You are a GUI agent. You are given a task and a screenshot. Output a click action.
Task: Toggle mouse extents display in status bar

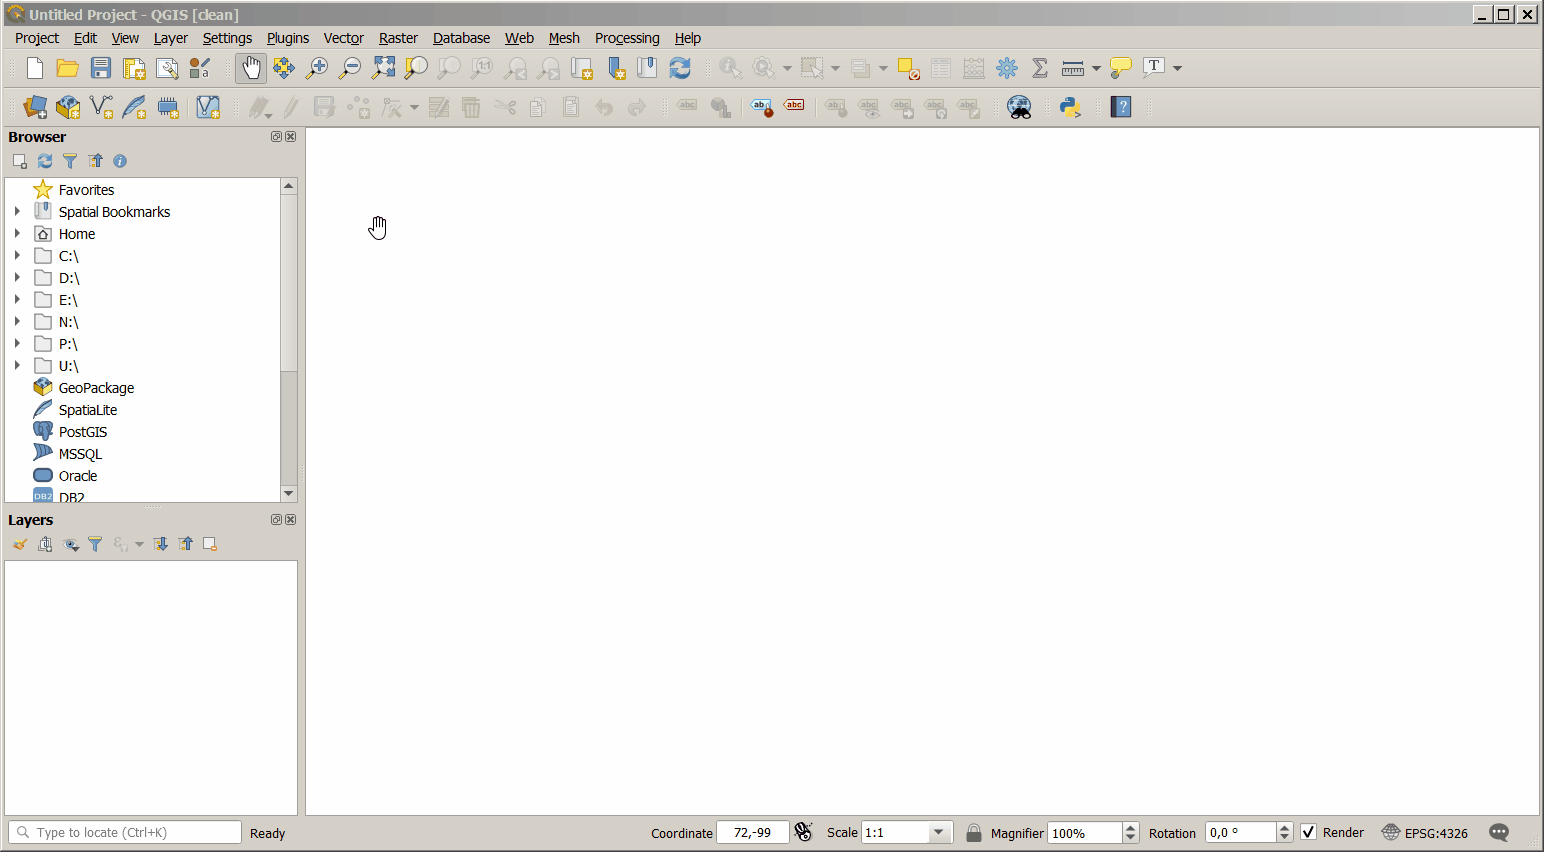[803, 832]
